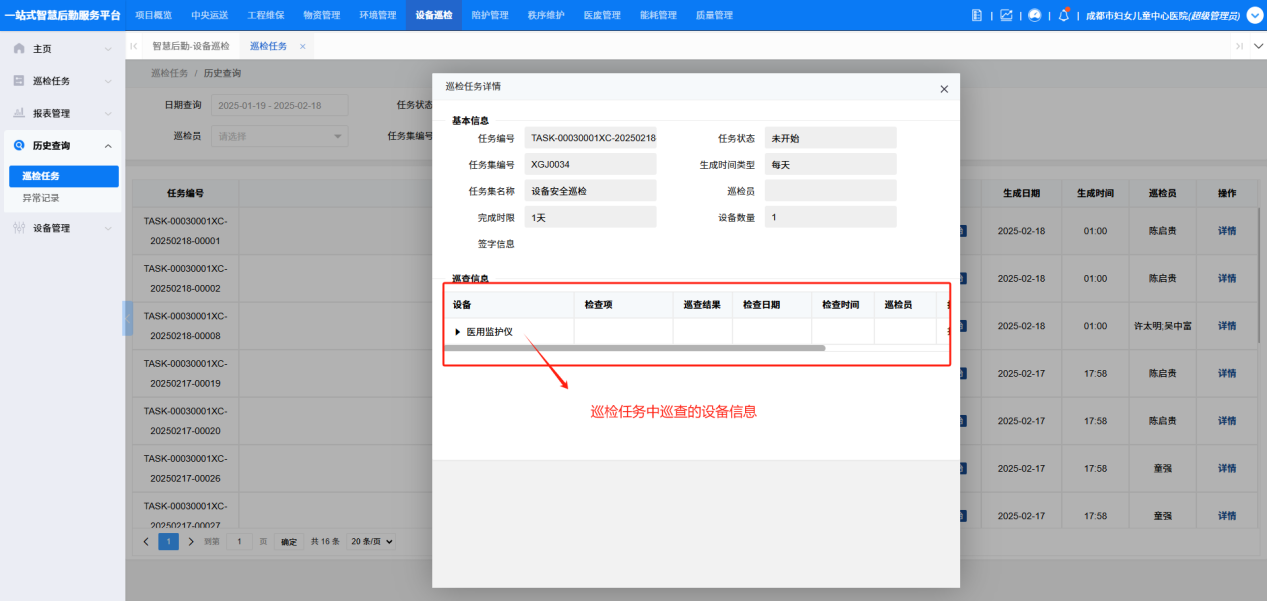1267x601 pixels.
Task: Expand the user account round arrow button
Action: (1255, 15)
